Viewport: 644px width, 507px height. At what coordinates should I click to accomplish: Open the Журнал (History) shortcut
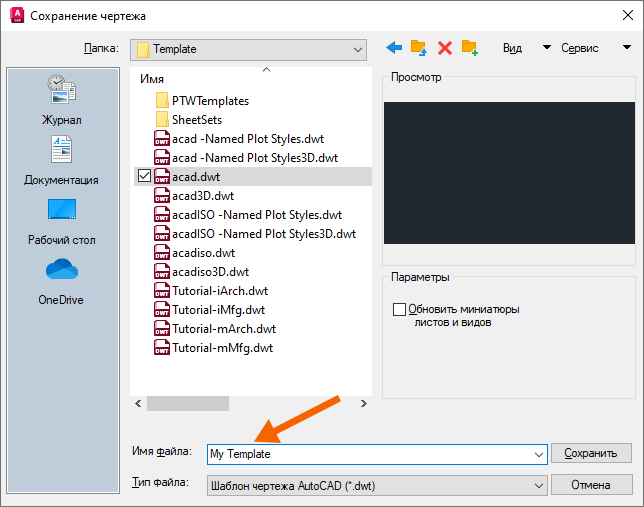[x=62, y=99]
